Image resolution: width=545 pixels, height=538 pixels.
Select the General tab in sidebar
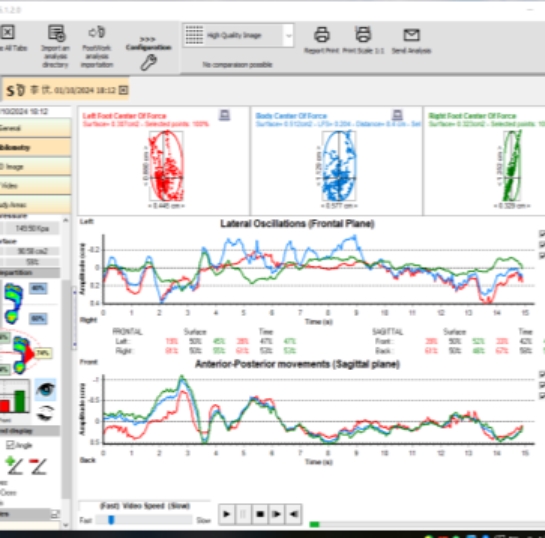coord(35,128)
